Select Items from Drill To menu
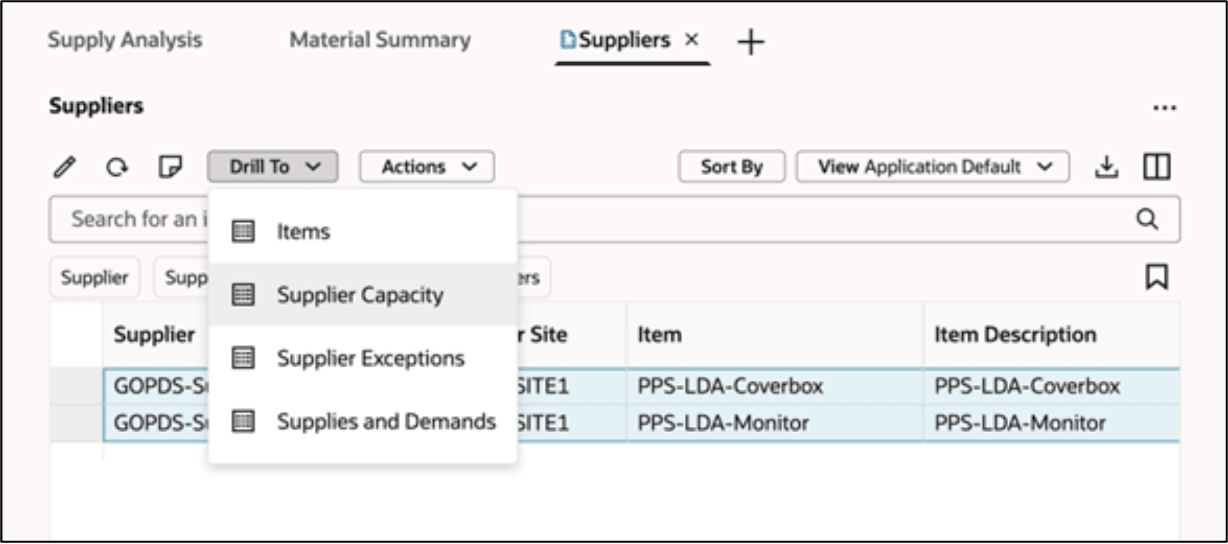The height and width of the screenshot is (544, 1228). [303, 232]
